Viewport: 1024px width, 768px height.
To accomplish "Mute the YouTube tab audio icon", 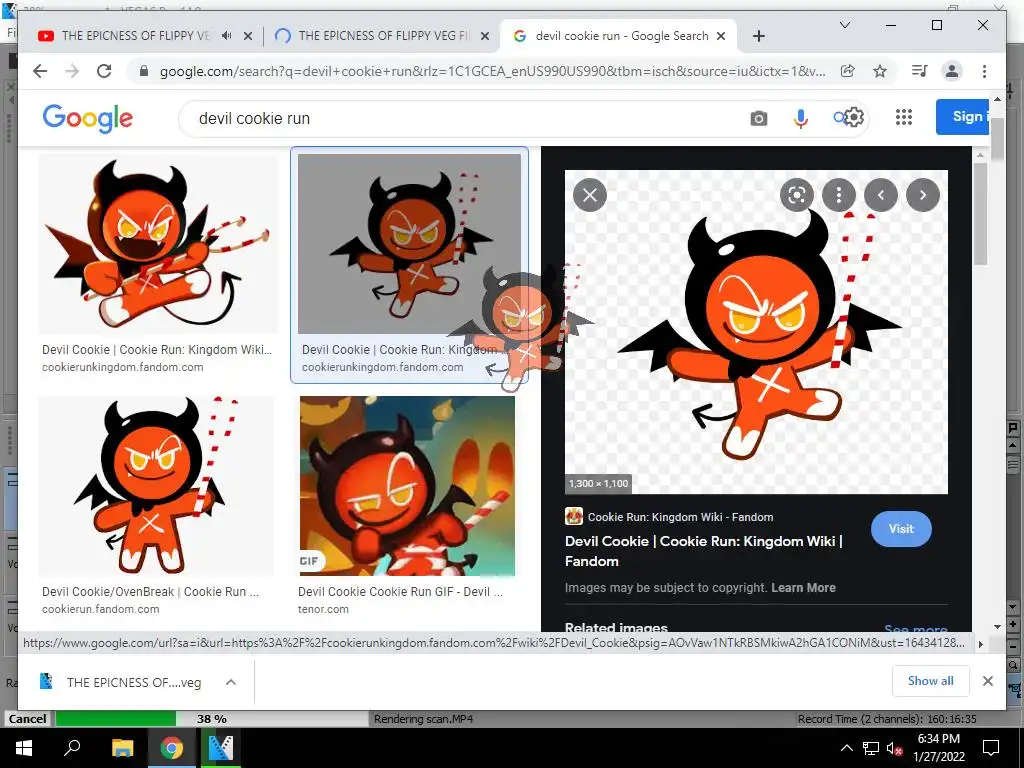I will click(226, 36).
